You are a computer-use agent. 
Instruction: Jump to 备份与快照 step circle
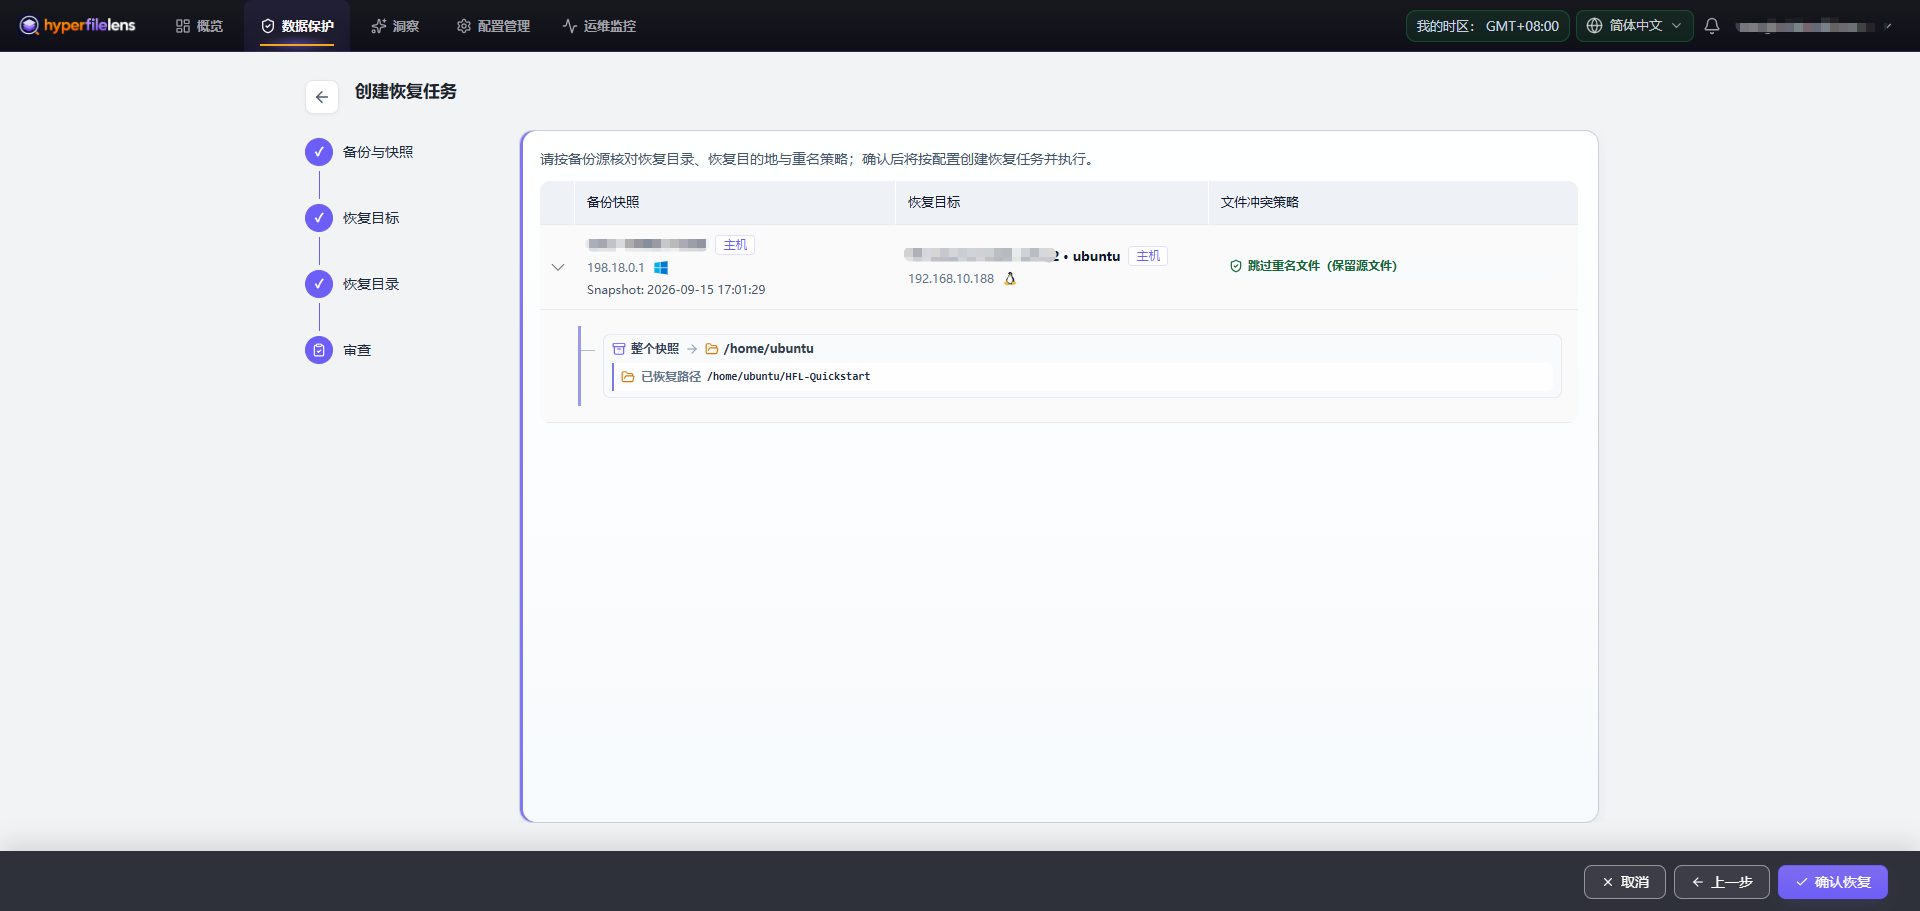pyautogui.click(x=319, y=152)
